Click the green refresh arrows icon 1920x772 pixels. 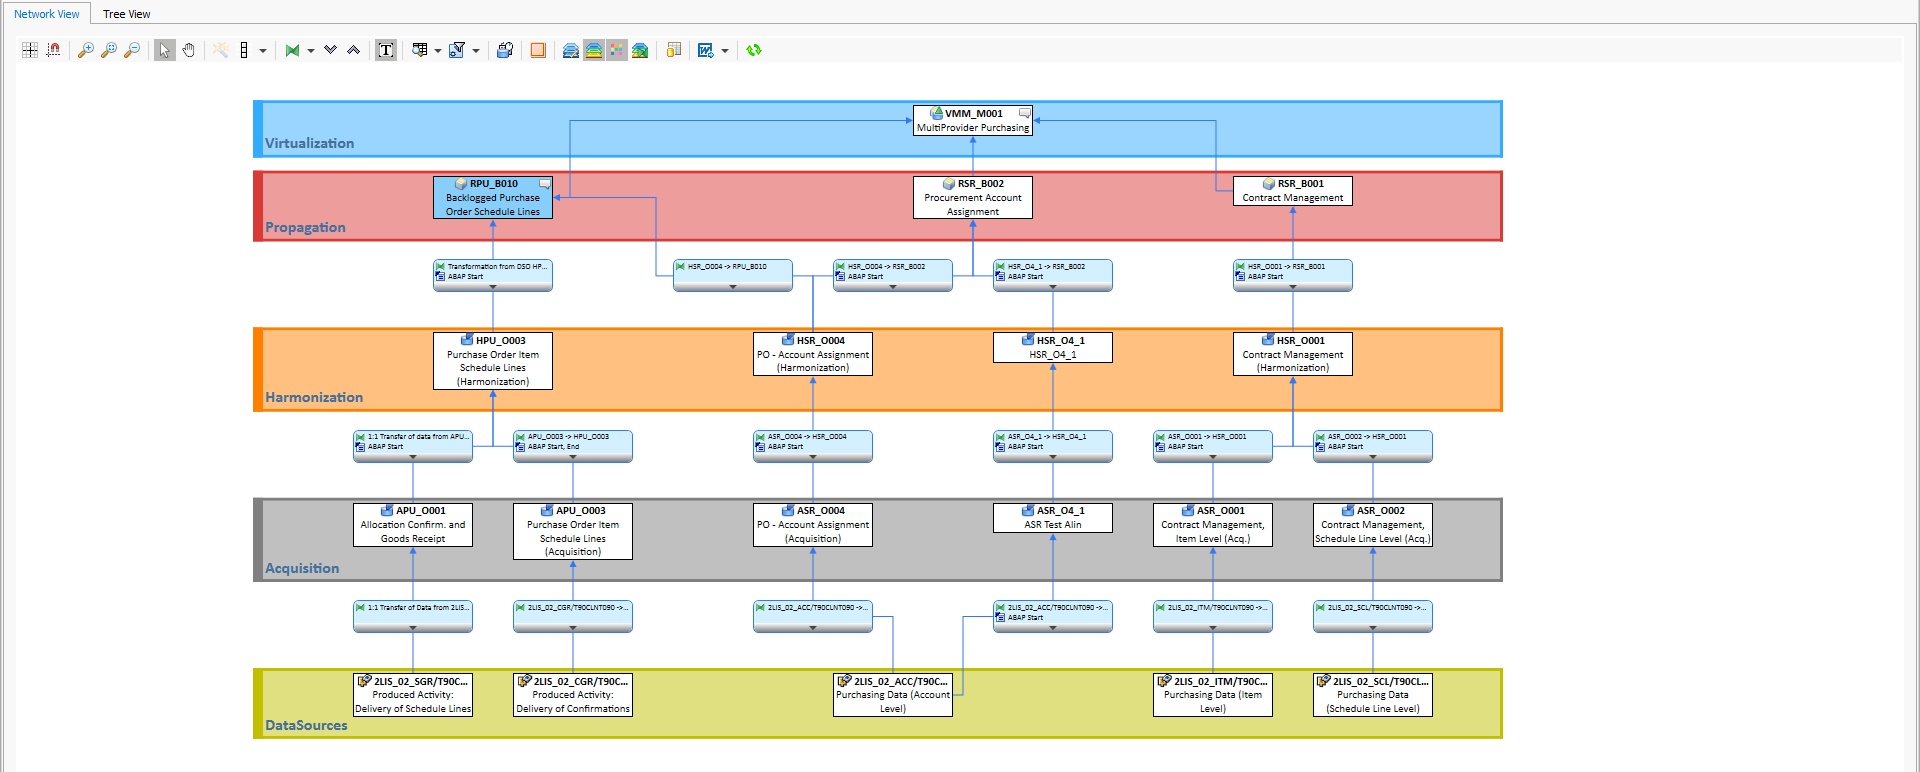point(754,50)
